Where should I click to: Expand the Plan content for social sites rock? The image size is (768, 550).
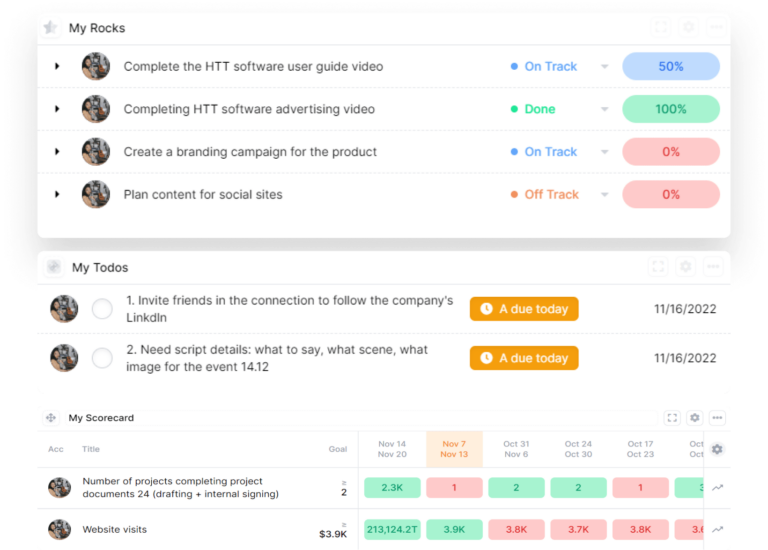(57, 194)
